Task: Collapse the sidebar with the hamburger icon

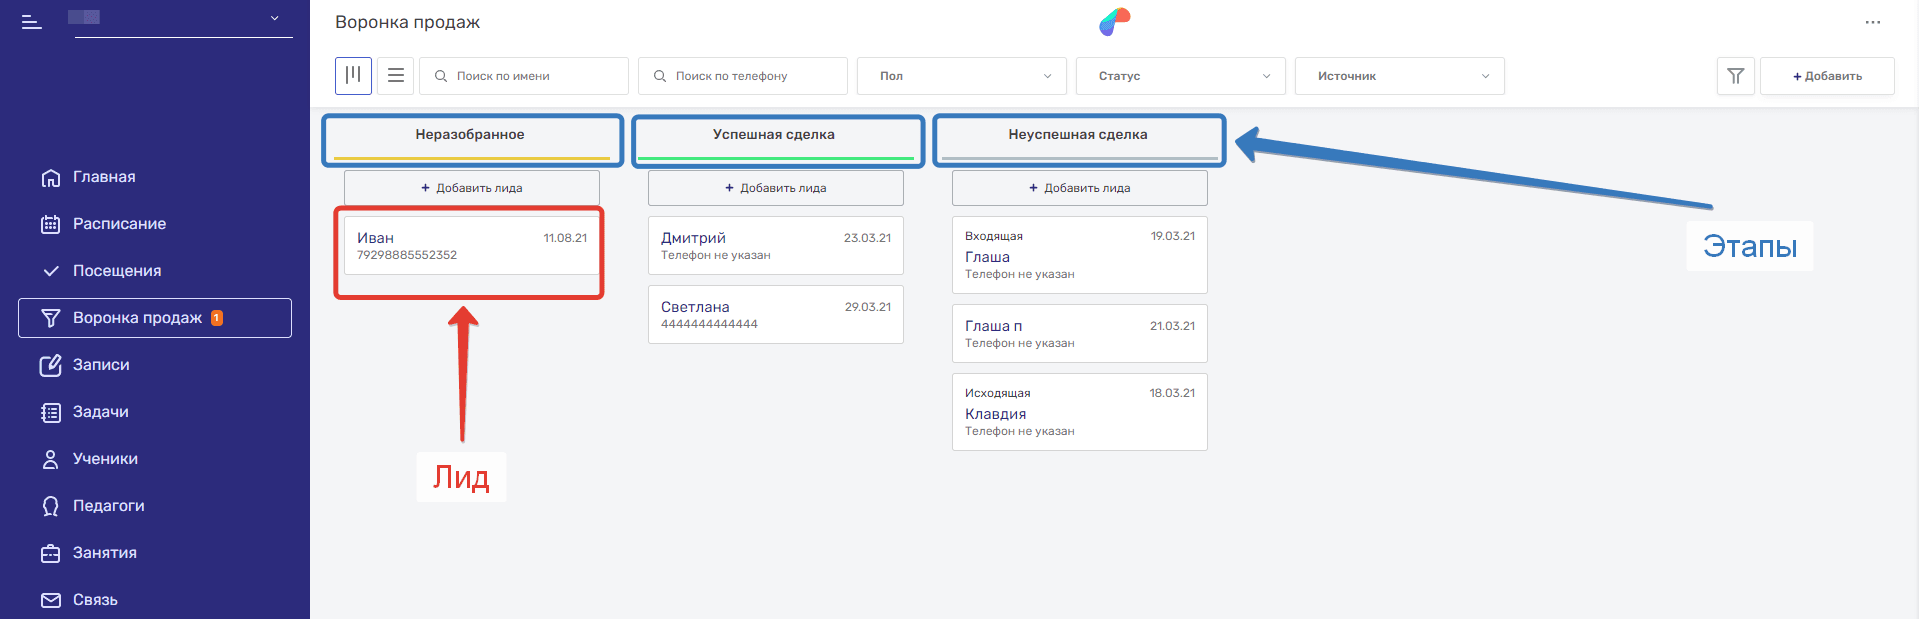Action: 31,21
